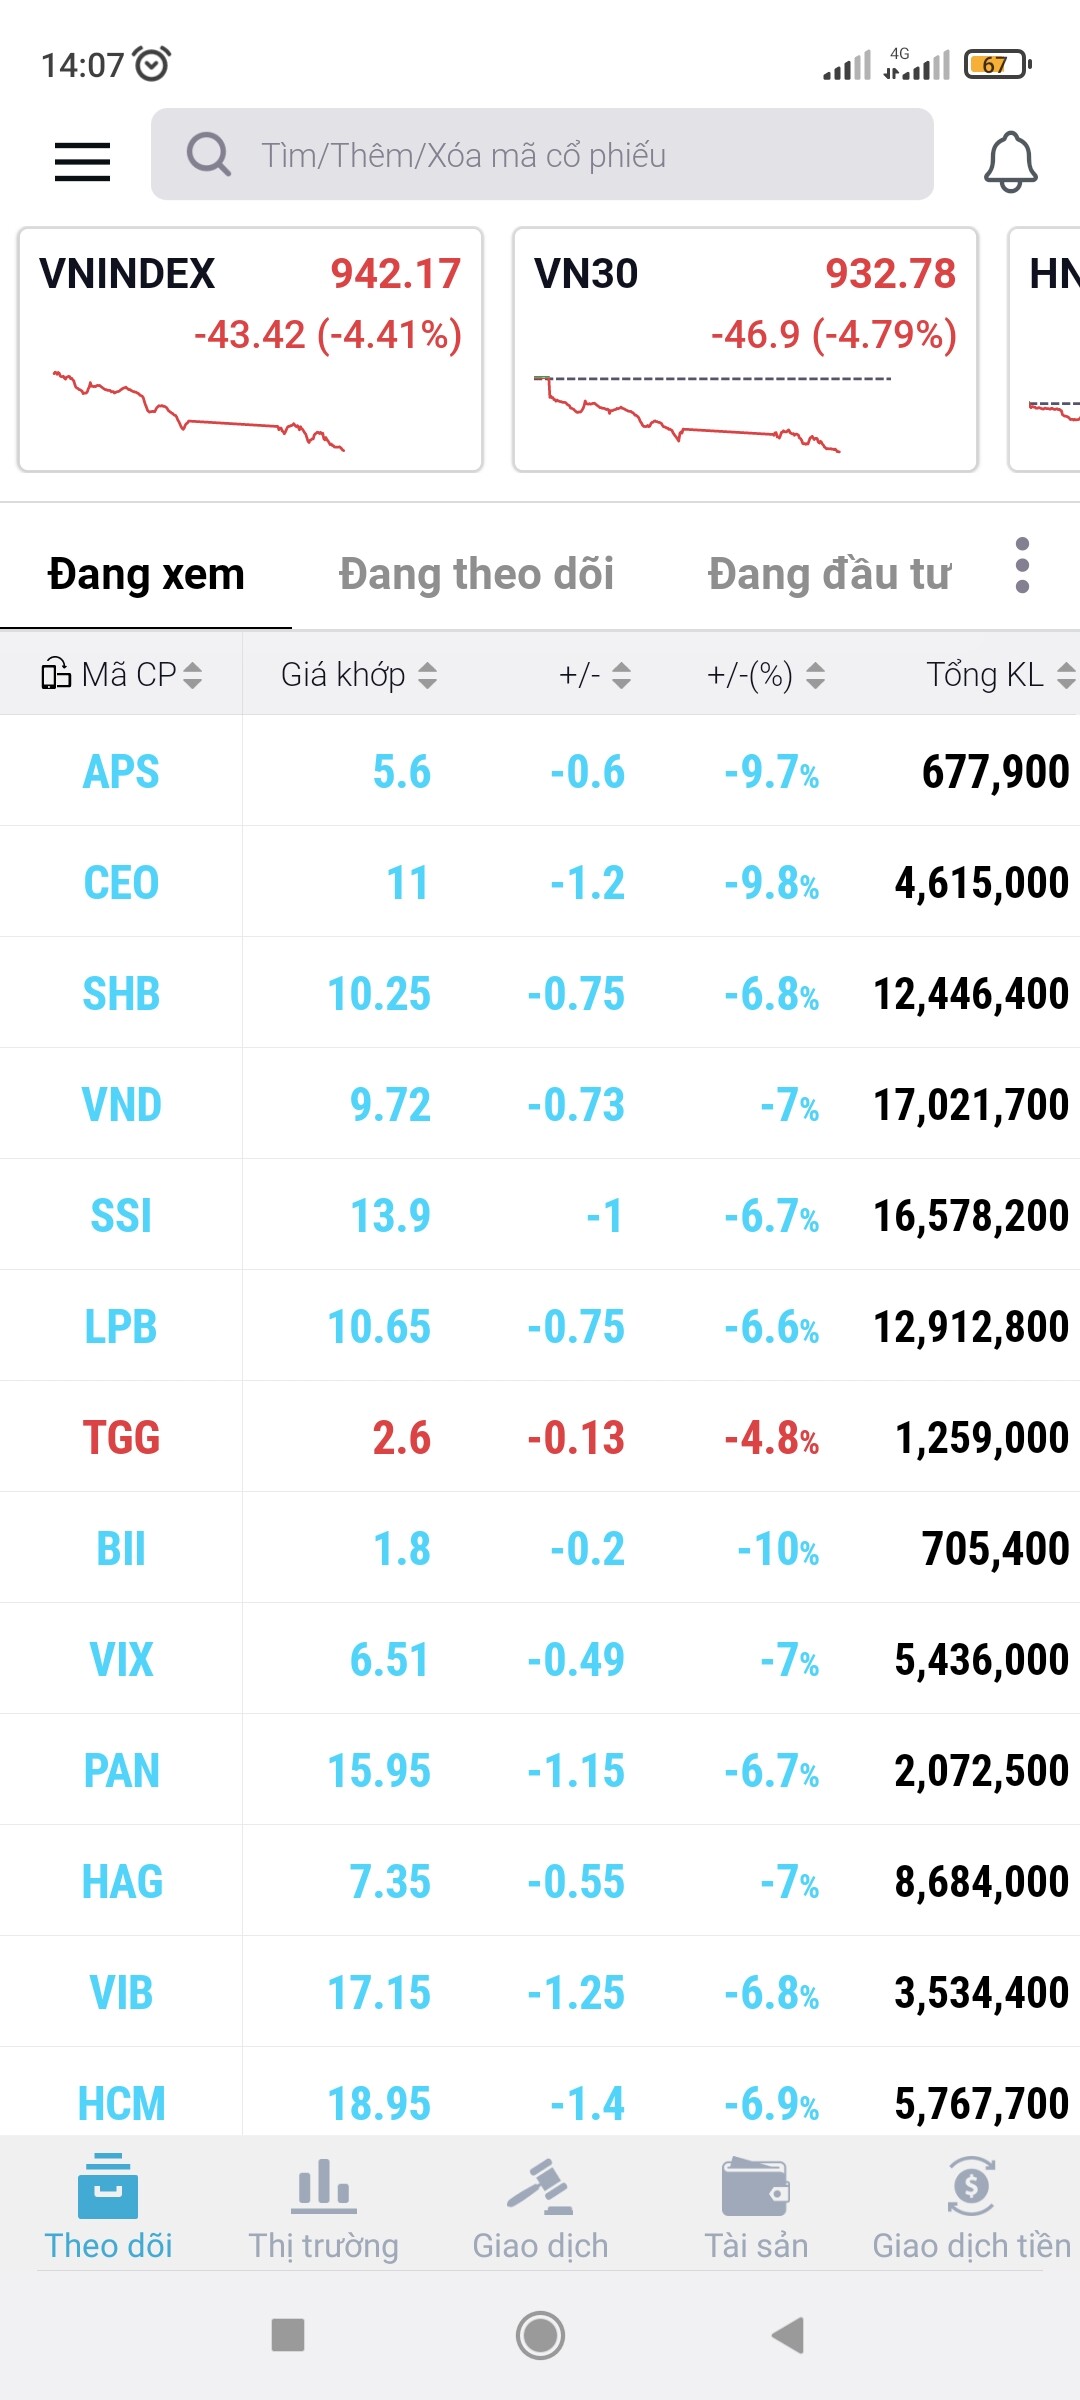
Task: Sort by Giá khớp column
Action: pyautogui.click(x=358, y=675)
